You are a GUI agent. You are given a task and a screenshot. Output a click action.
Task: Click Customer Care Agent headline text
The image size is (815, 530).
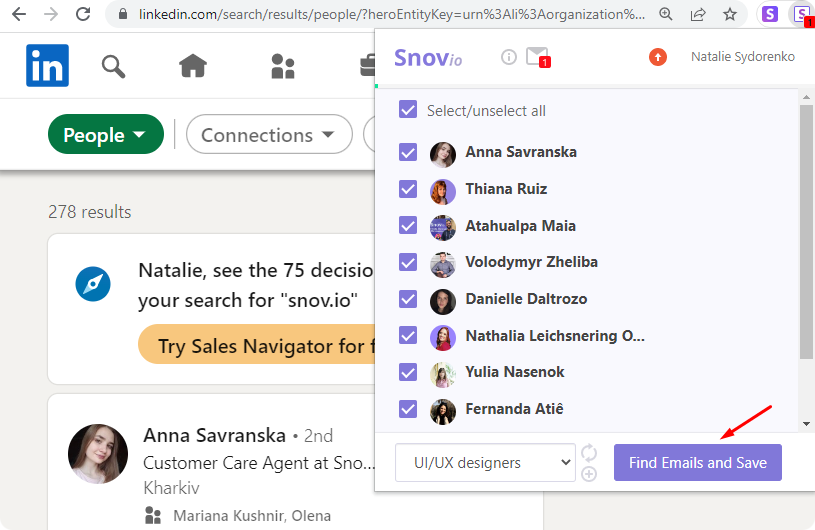point(259,462)
